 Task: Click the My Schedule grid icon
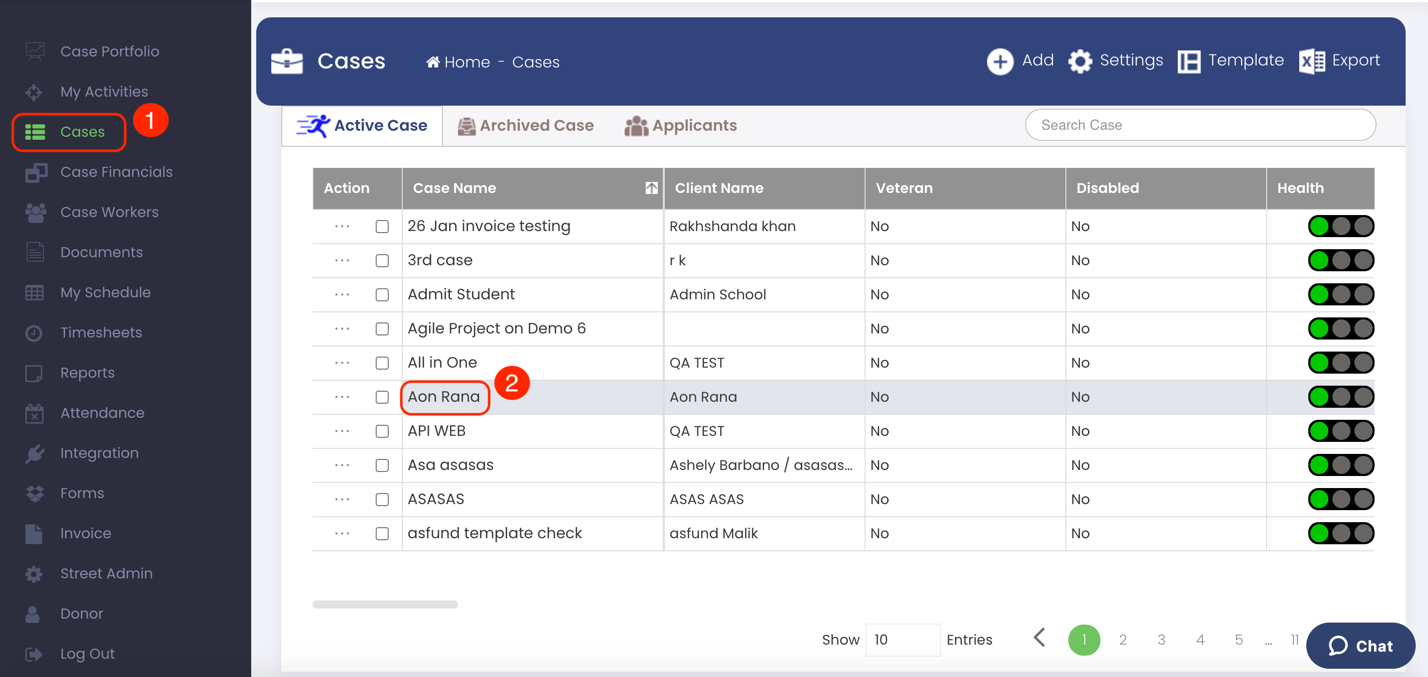35,292
